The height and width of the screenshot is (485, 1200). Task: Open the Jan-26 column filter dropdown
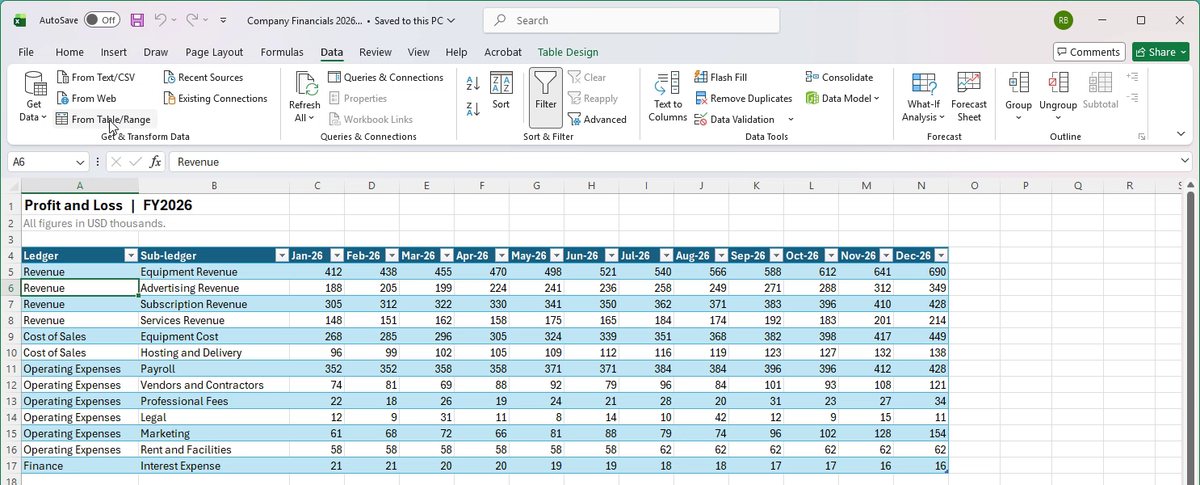tap(336, 255)
